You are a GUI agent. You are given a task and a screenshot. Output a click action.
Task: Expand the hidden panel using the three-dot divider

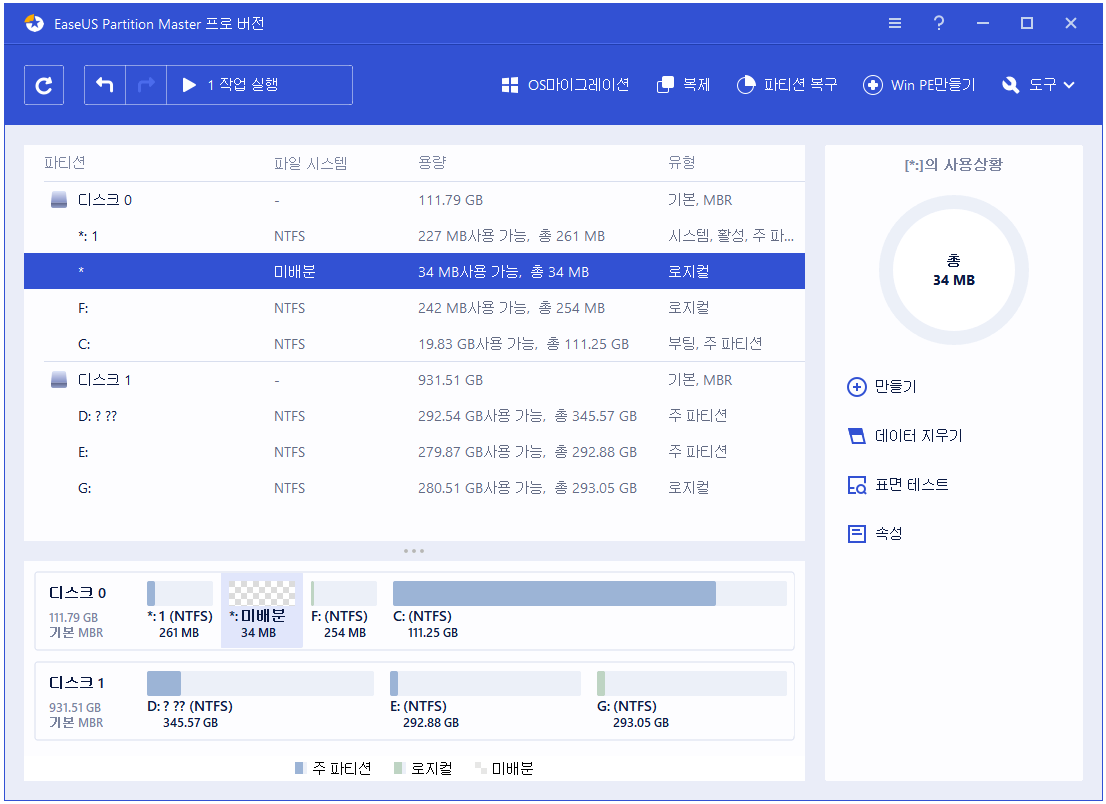(x=414, y=550)
